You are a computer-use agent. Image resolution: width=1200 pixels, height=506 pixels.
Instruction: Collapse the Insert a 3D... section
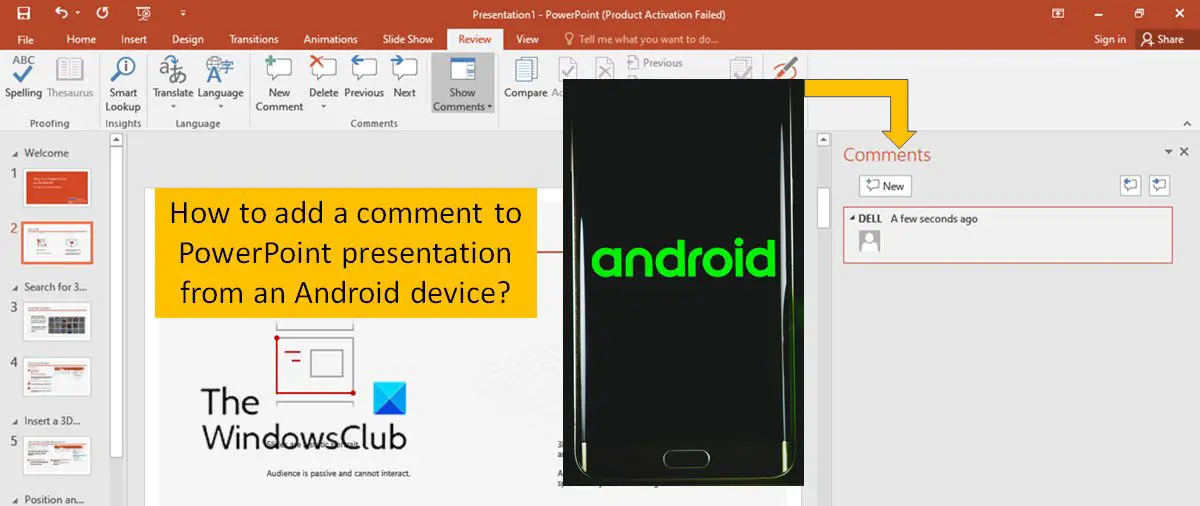click(16, 421)
